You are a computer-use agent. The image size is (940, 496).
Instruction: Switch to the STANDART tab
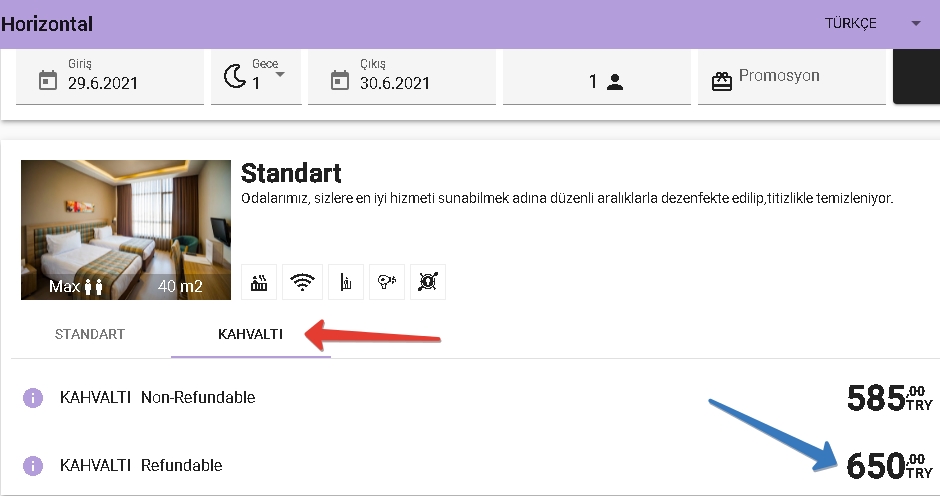pos(90,334)
